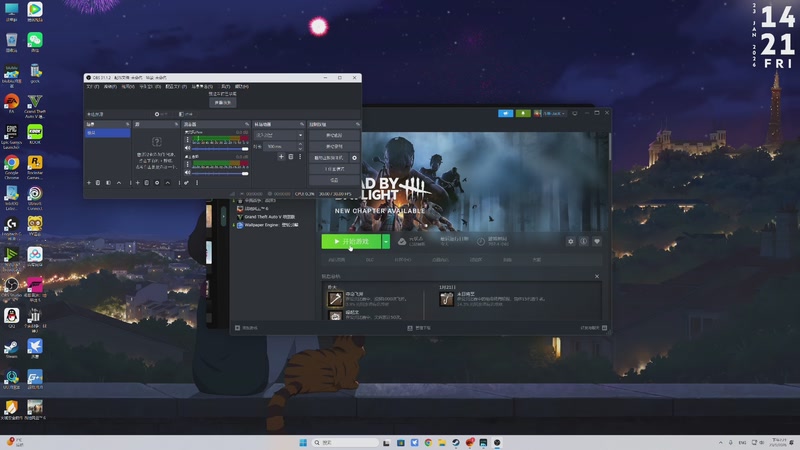Screen dimensions: 800x450
Task: Click Steam game info icon
Action: (584, 241)
